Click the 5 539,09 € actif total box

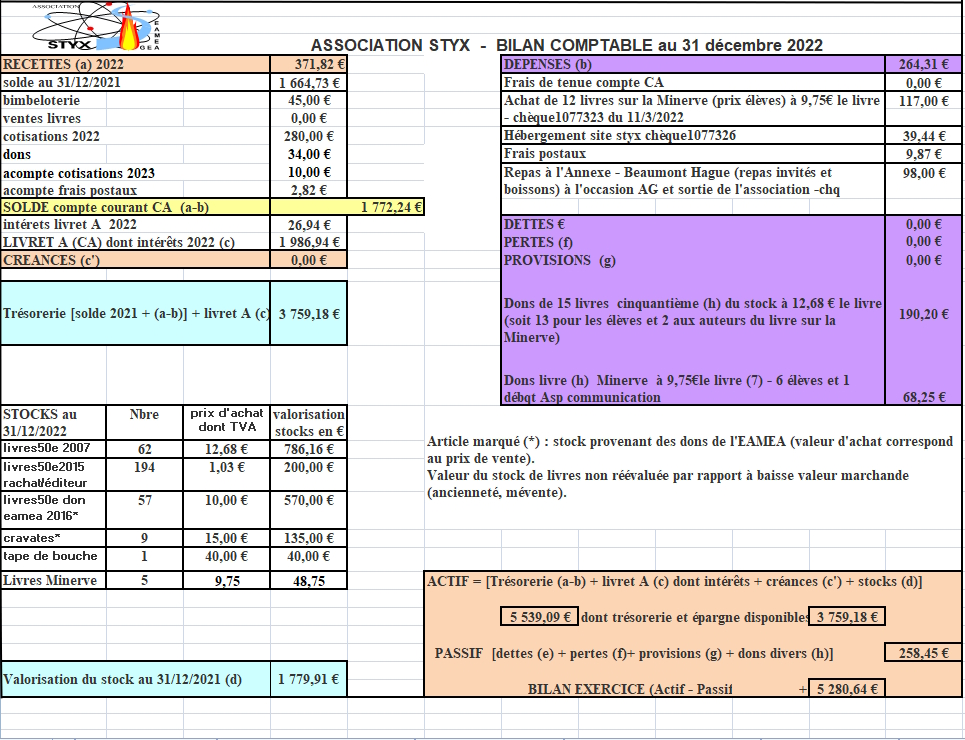click(x=541, y=617)
